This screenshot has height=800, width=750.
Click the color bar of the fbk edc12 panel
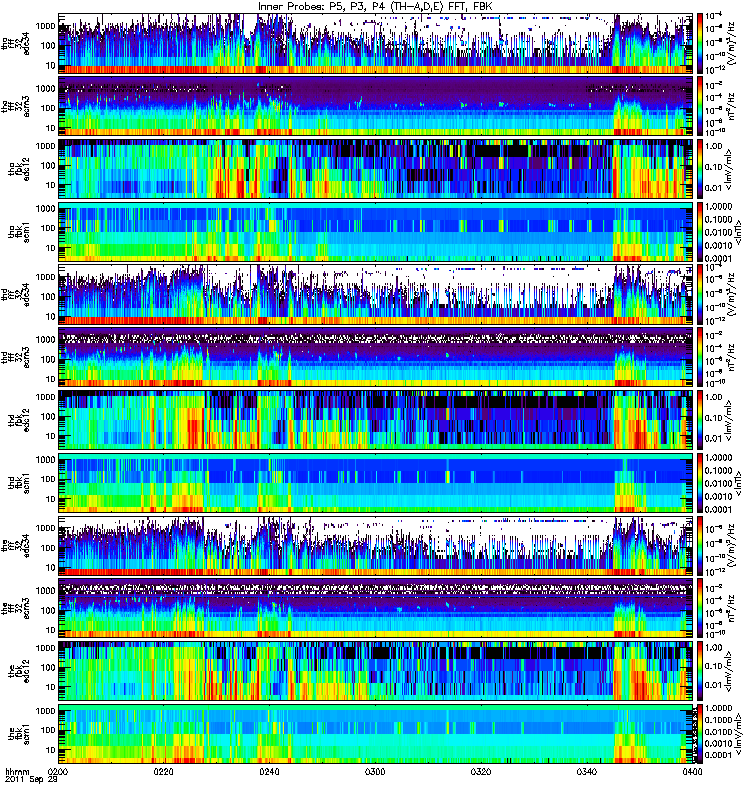tap(699, 671)
